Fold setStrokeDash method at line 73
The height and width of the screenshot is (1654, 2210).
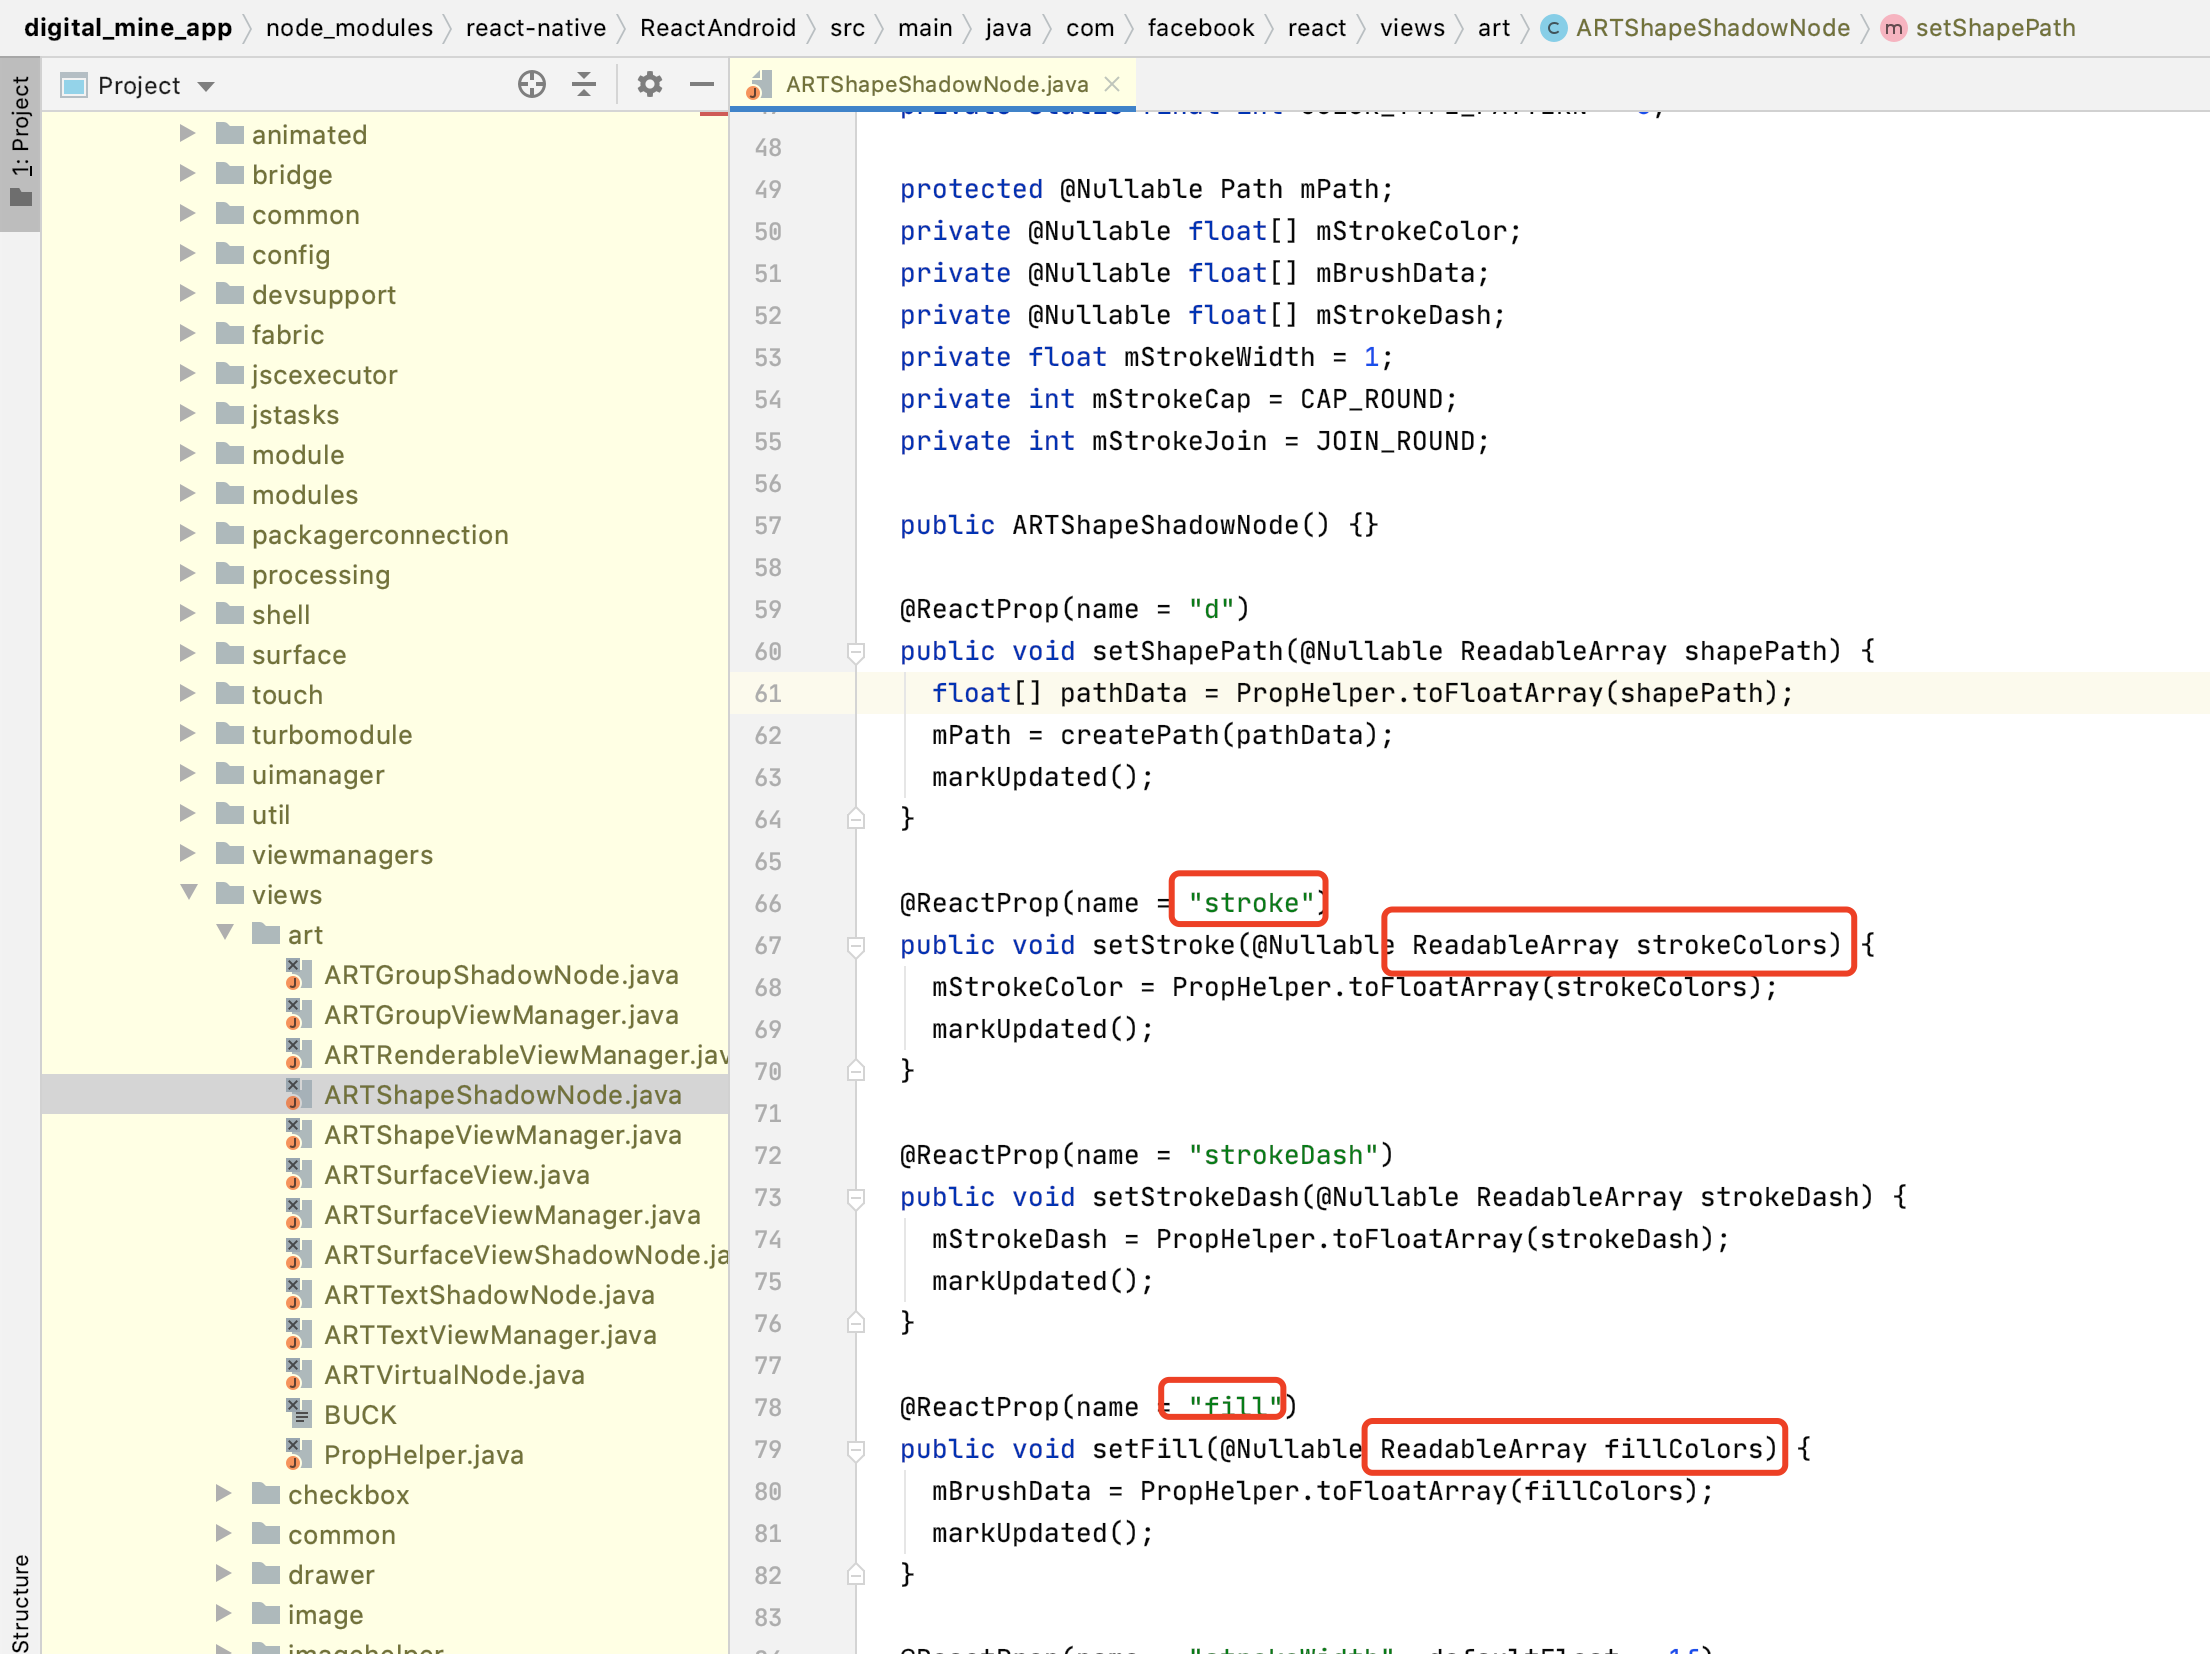click(x=856, y=1198)
